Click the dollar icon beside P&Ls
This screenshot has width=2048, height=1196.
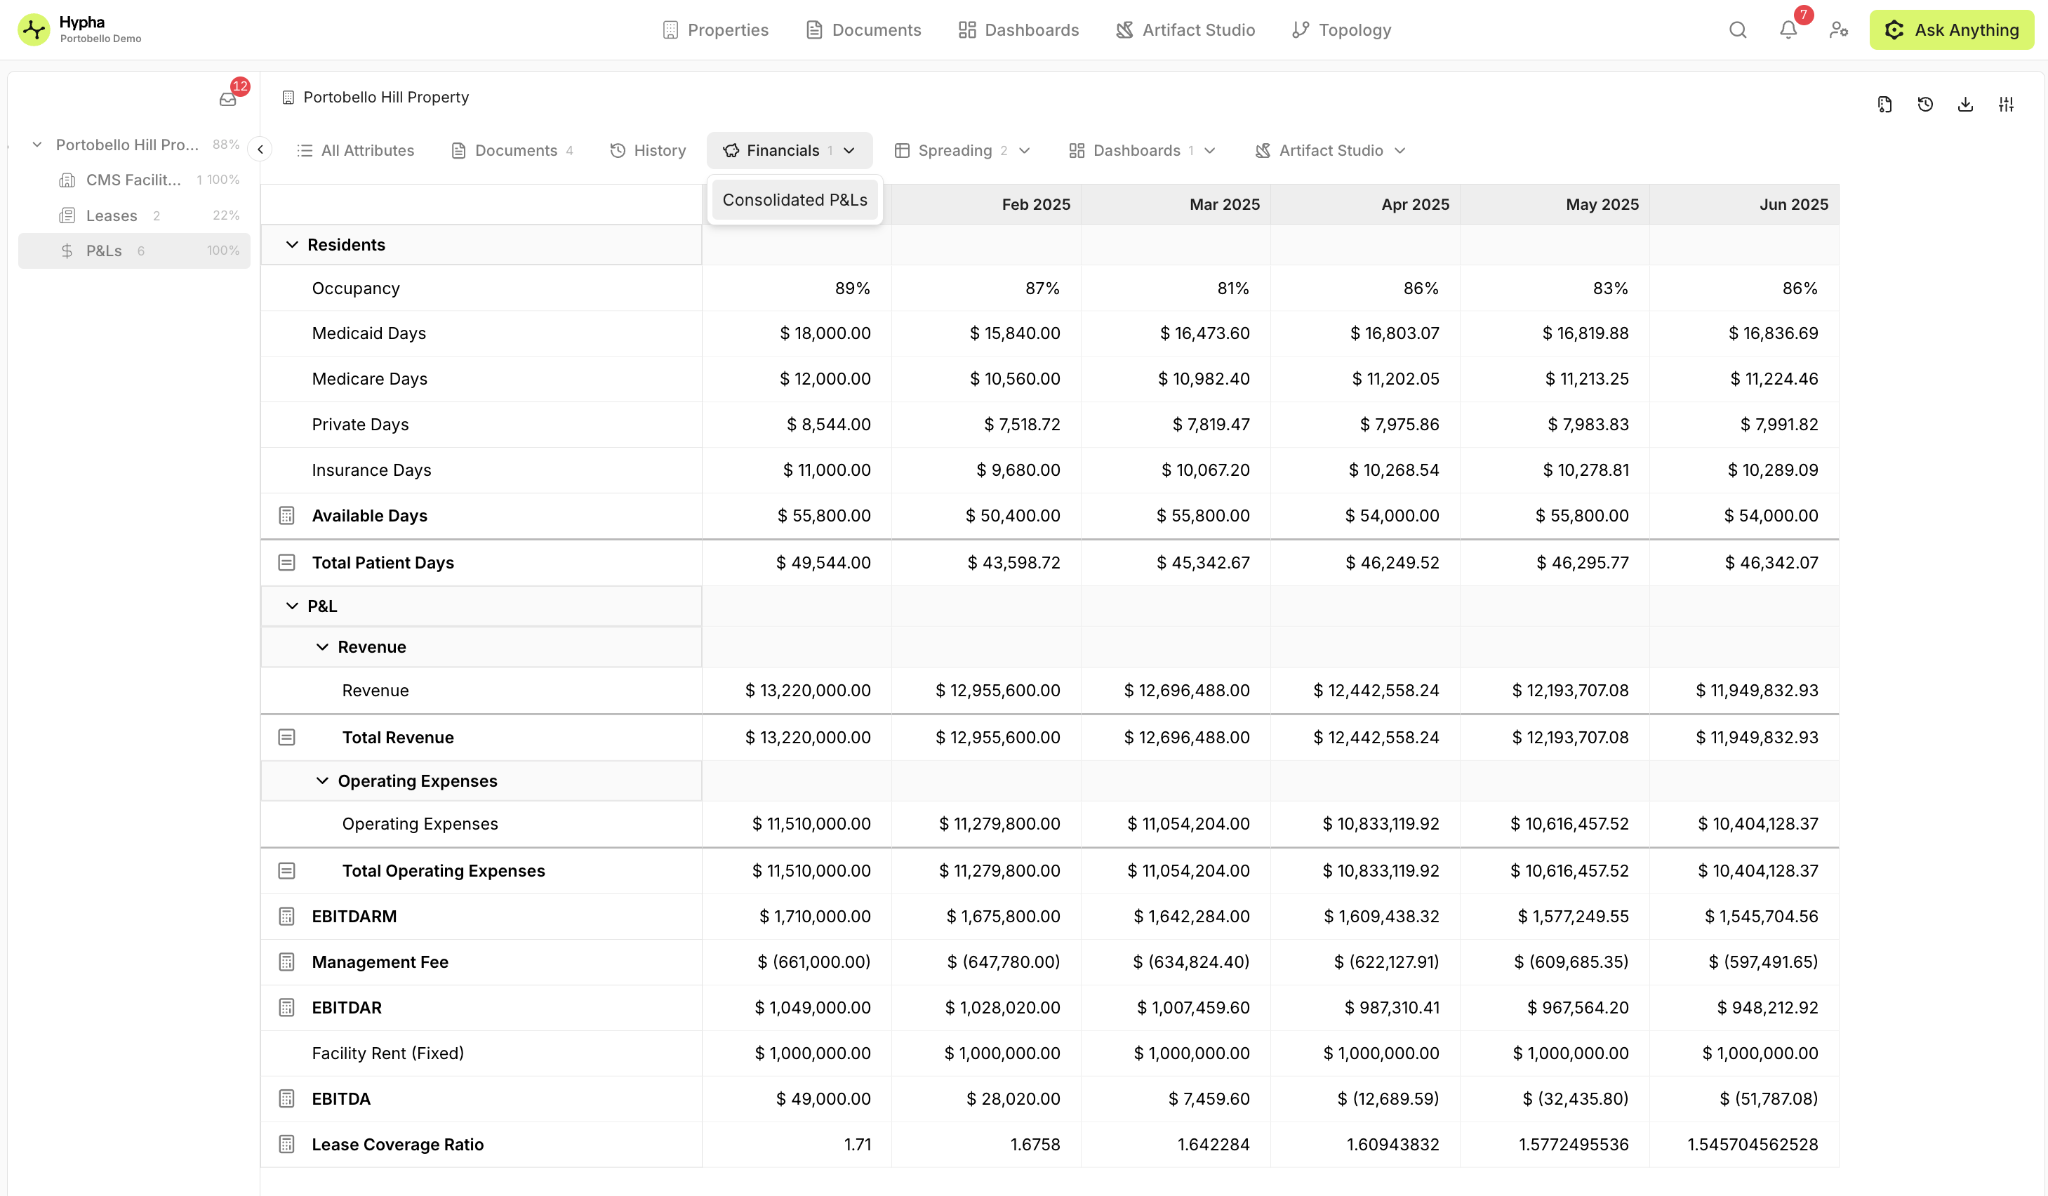[67, 251]
